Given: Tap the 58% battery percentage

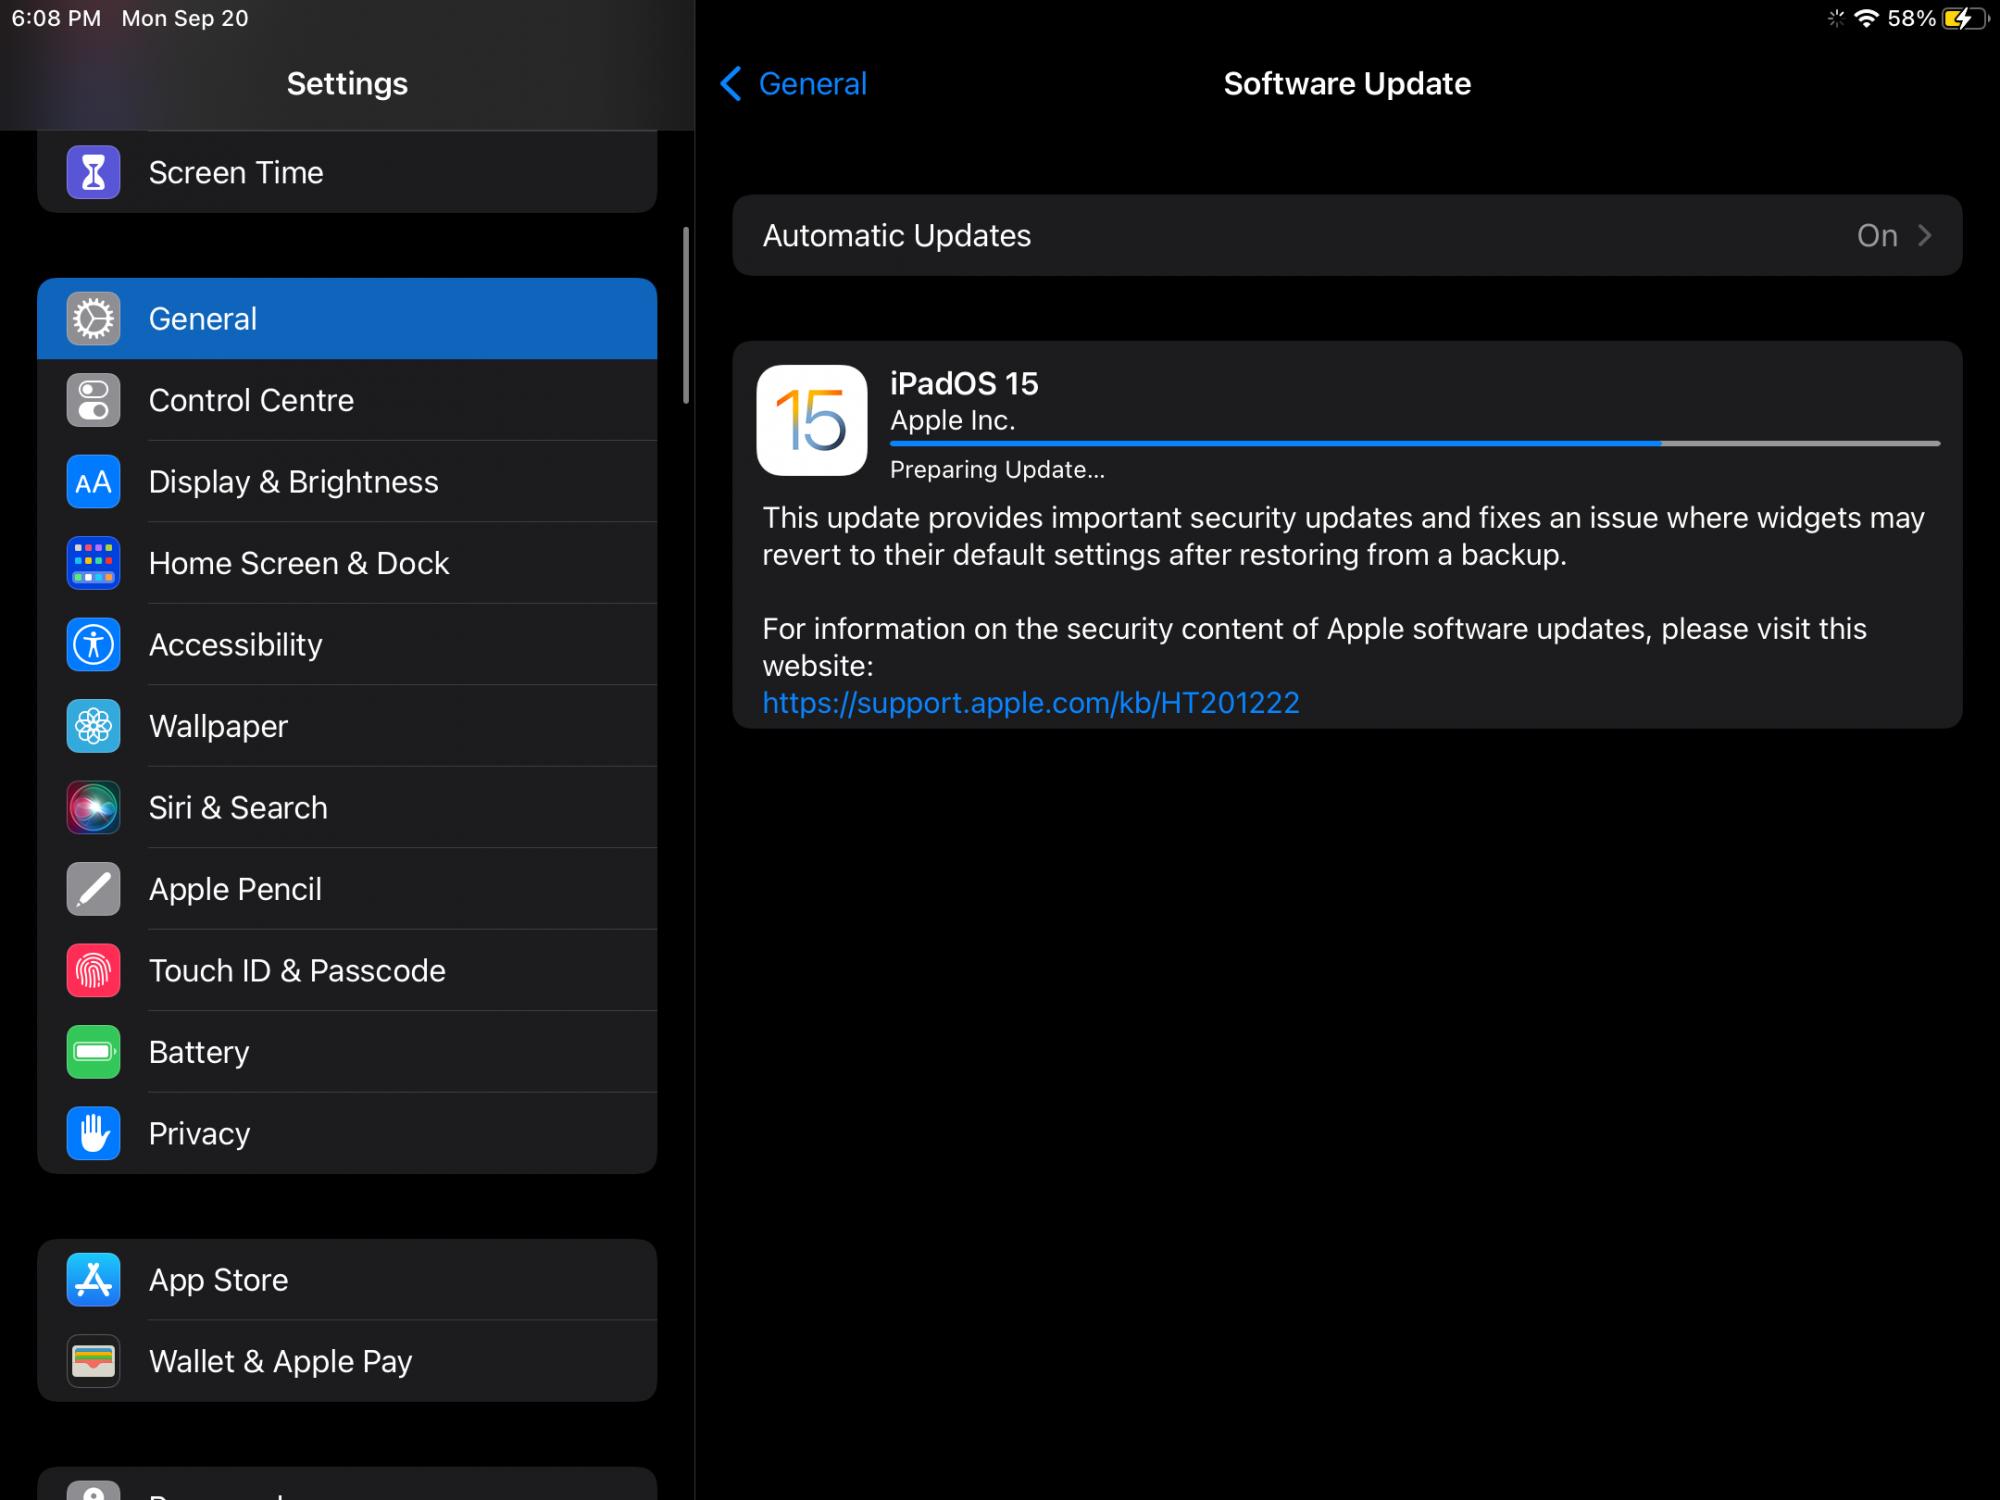Looking at the screenshot, I should pos(1911,18).
